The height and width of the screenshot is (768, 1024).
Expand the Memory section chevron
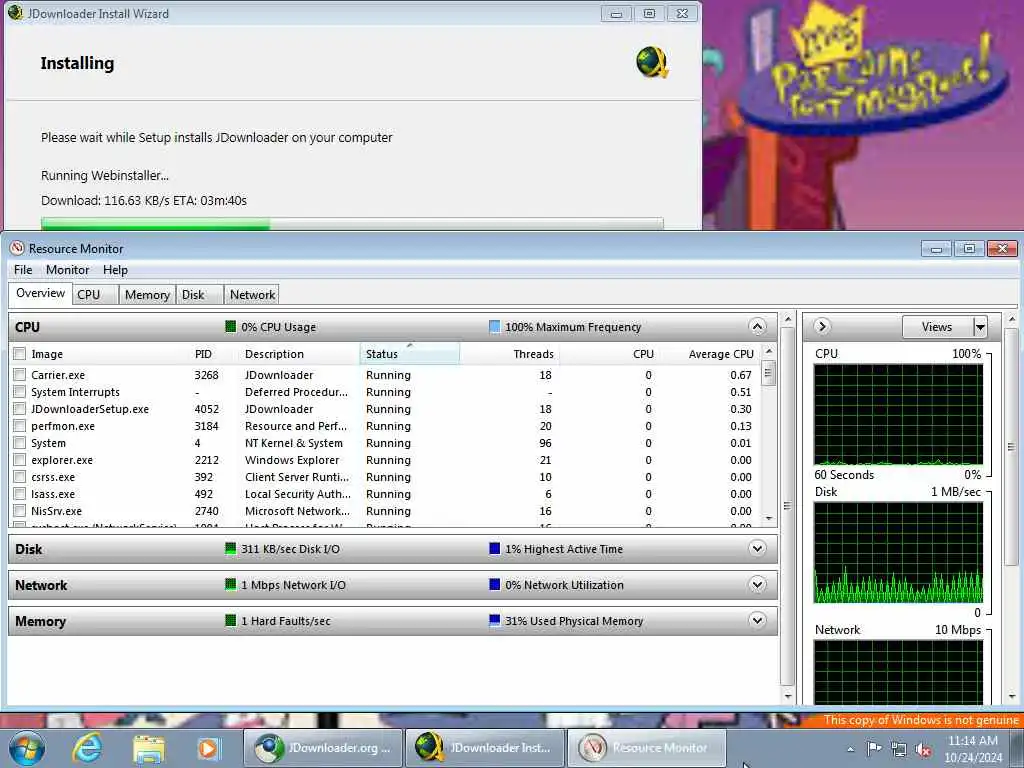coord(757,620)
